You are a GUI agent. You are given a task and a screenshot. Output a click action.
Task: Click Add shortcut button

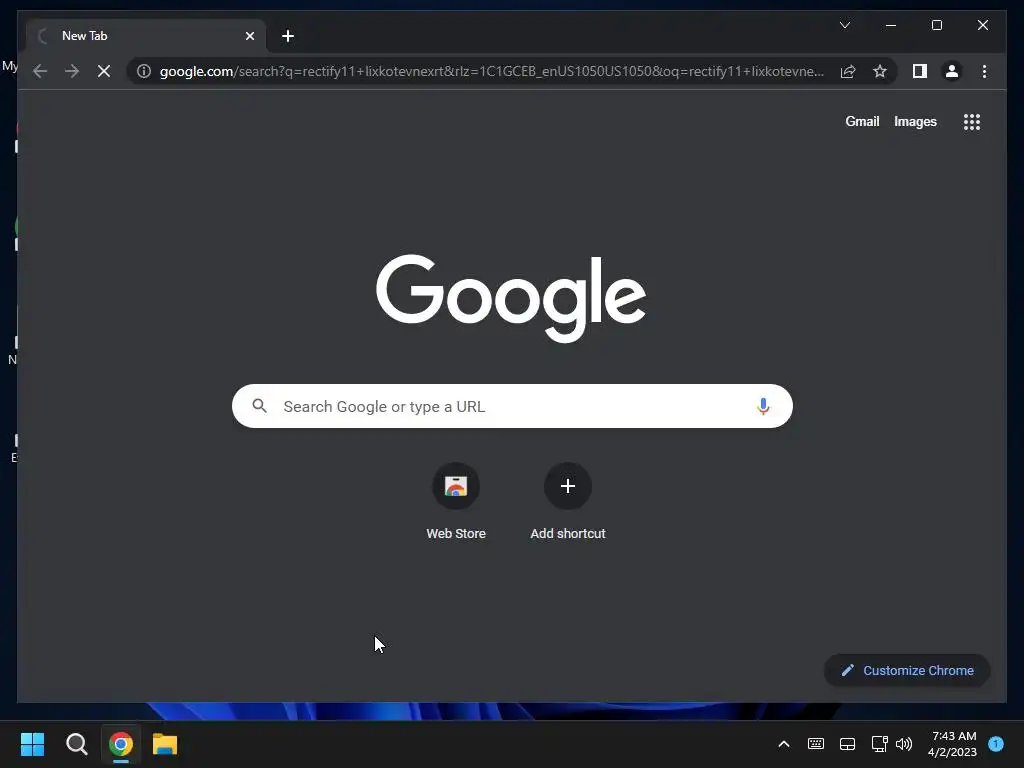568,501
